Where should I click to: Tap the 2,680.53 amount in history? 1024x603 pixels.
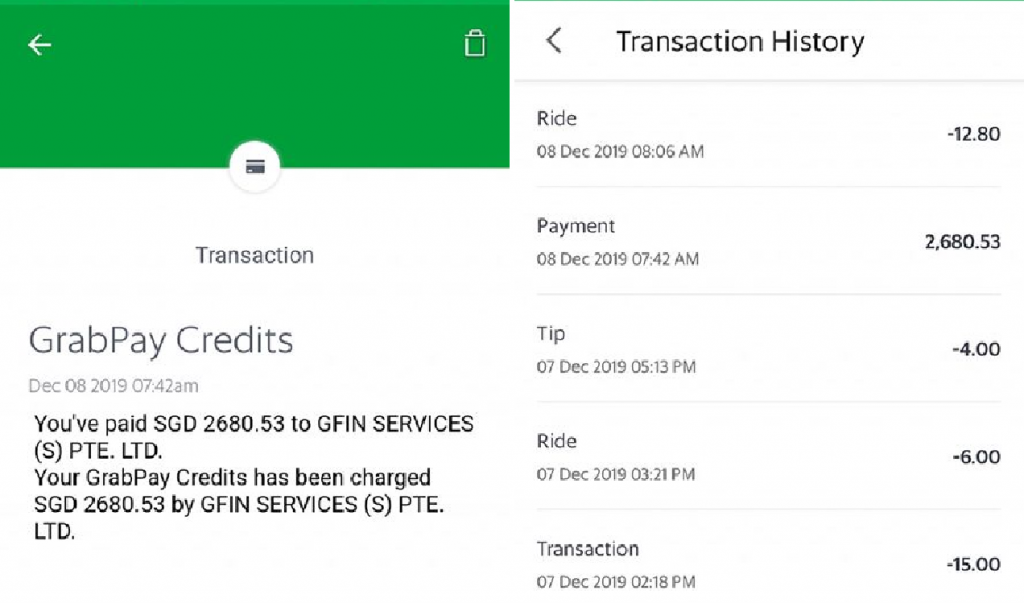point(962,242)
